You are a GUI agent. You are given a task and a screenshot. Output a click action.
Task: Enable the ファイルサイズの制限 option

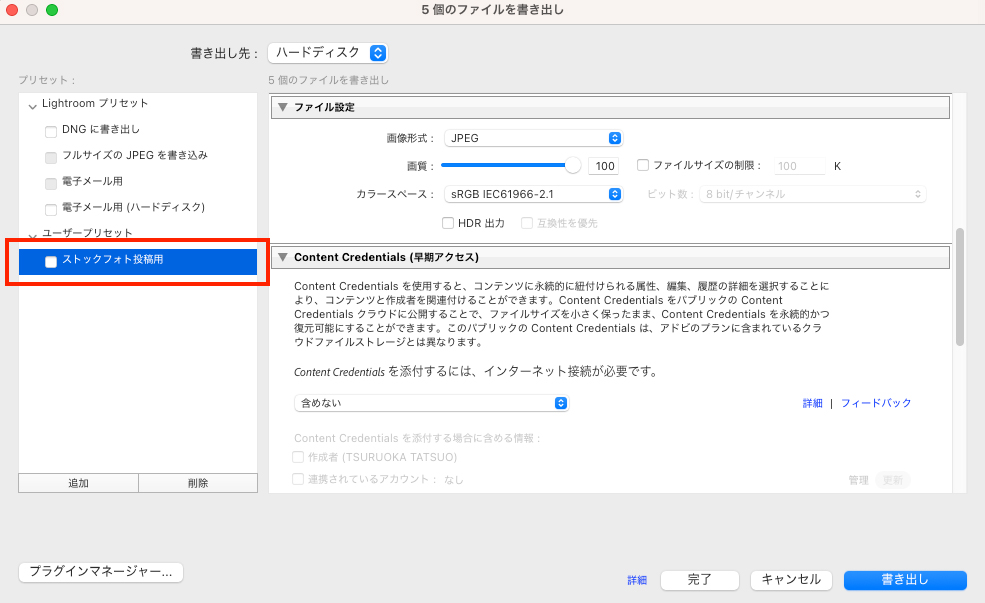641,165
